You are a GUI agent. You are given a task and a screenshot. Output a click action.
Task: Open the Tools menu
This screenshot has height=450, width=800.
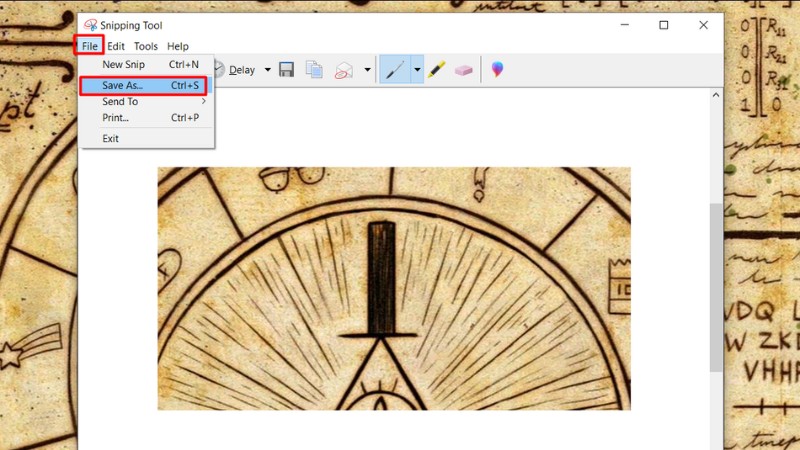[146, 46]
